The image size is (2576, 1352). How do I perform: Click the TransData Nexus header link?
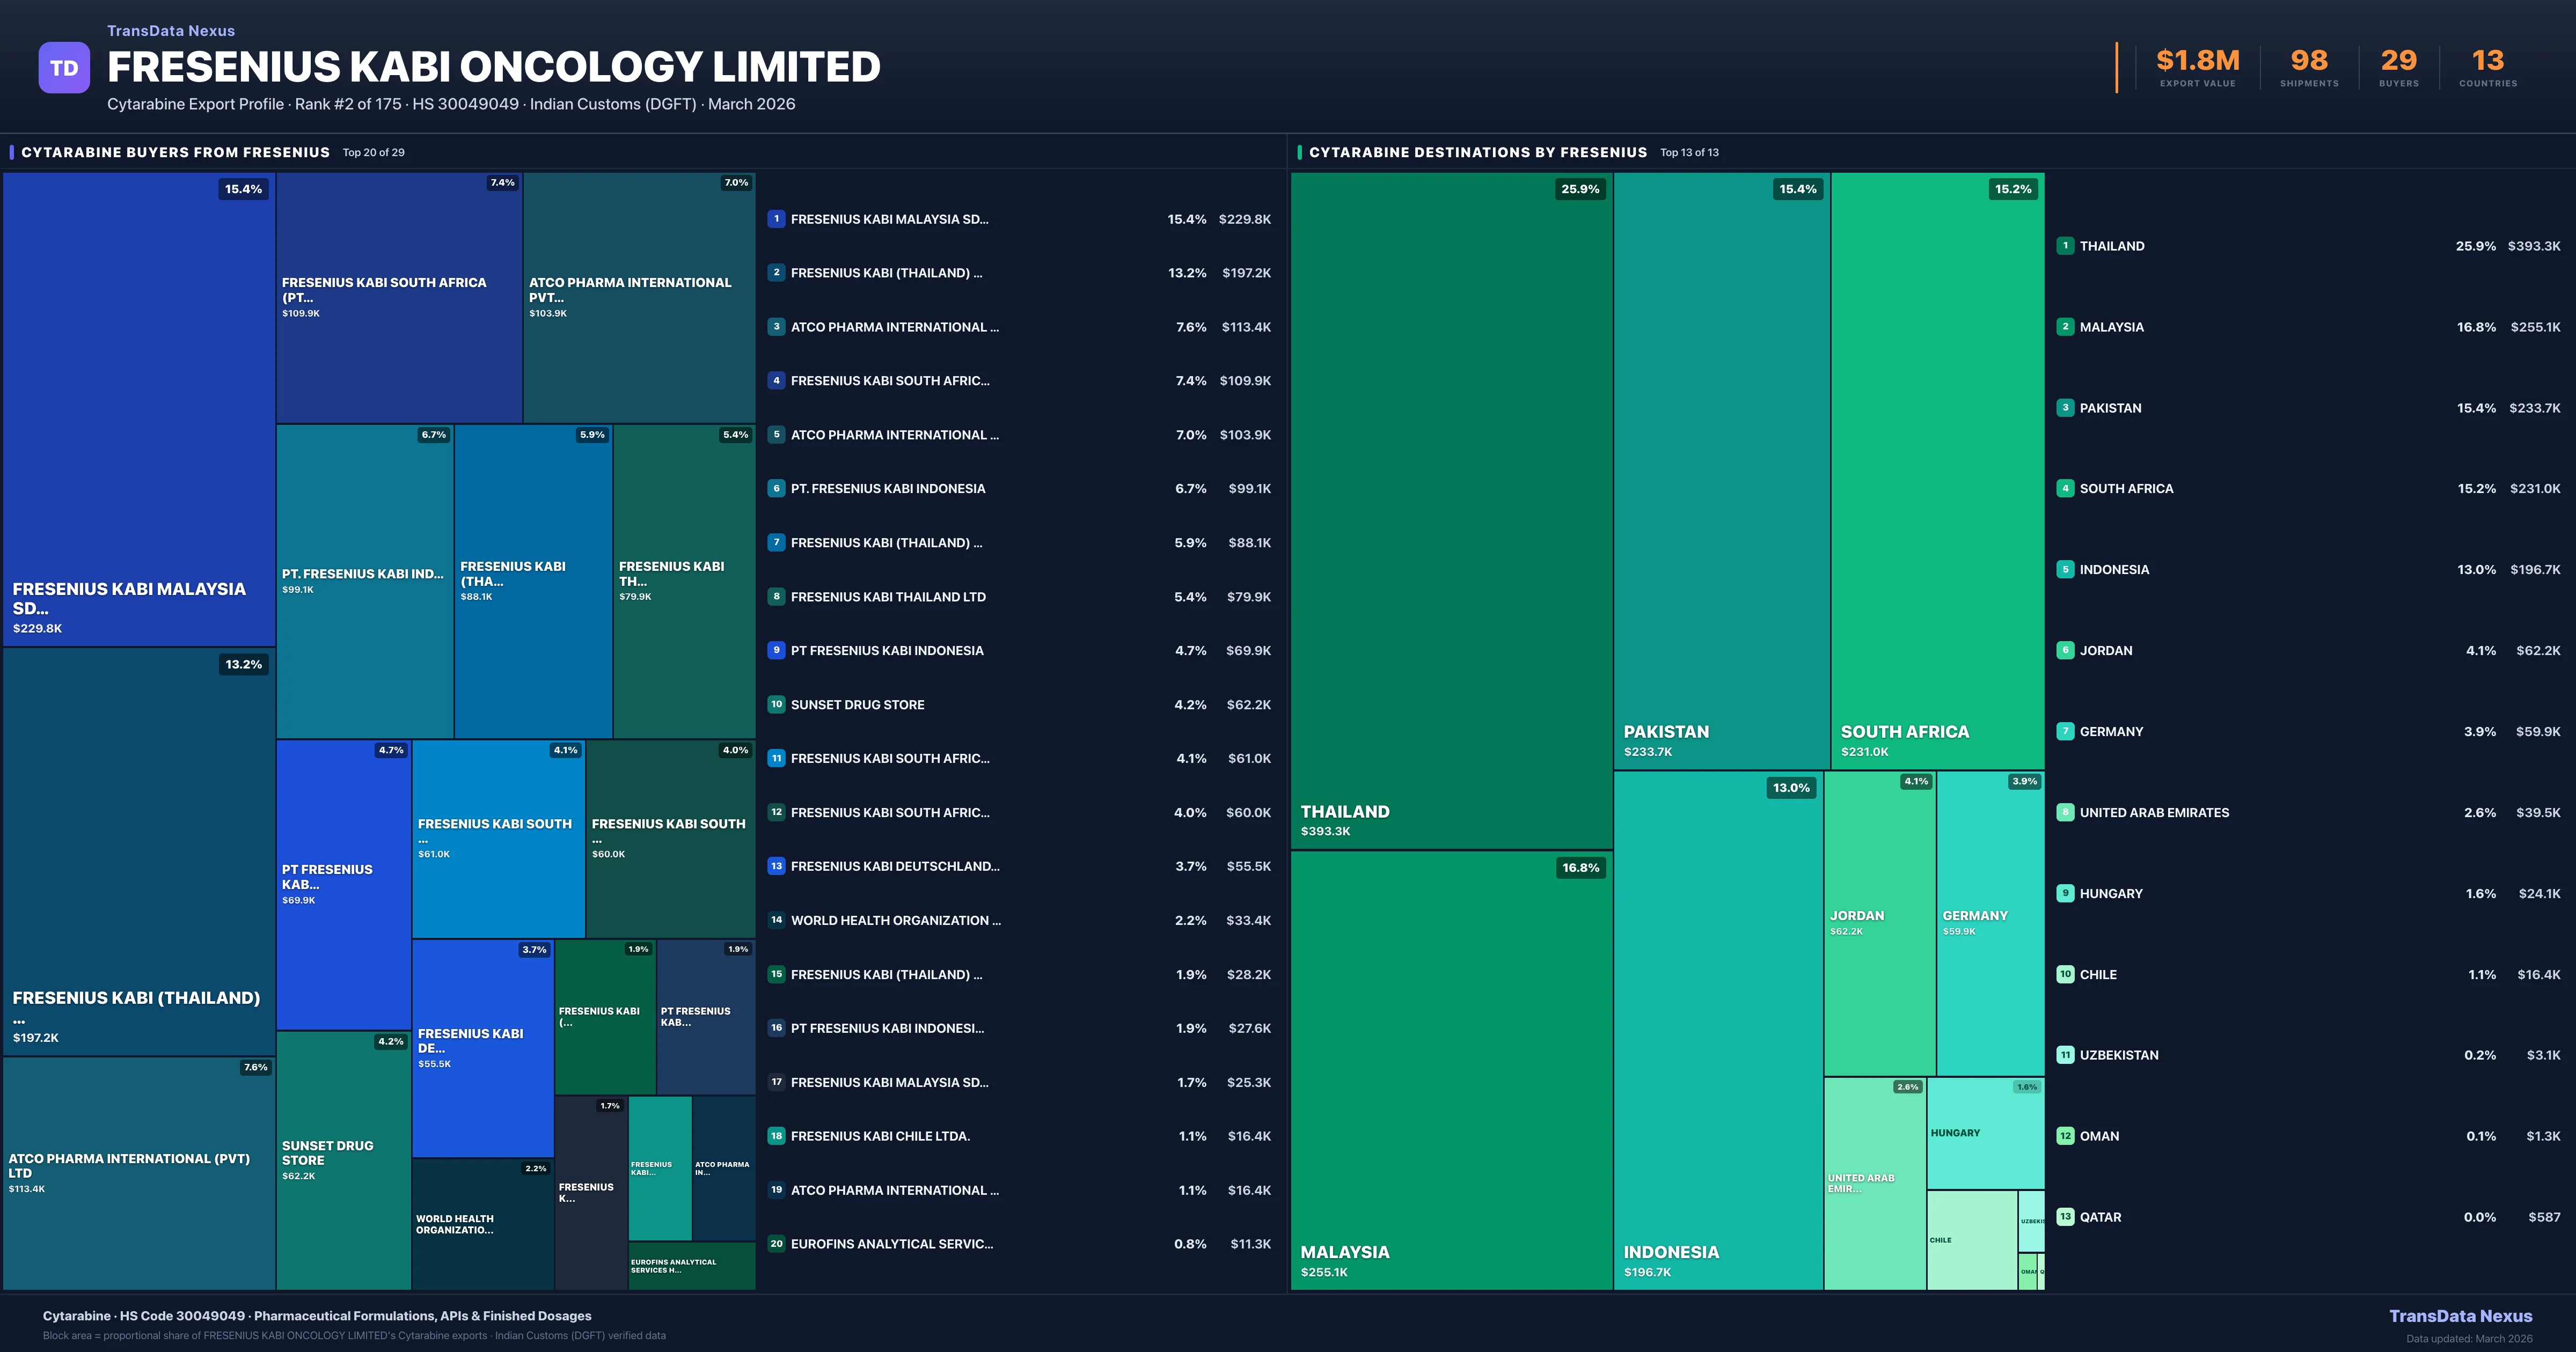tap(171, 31)
